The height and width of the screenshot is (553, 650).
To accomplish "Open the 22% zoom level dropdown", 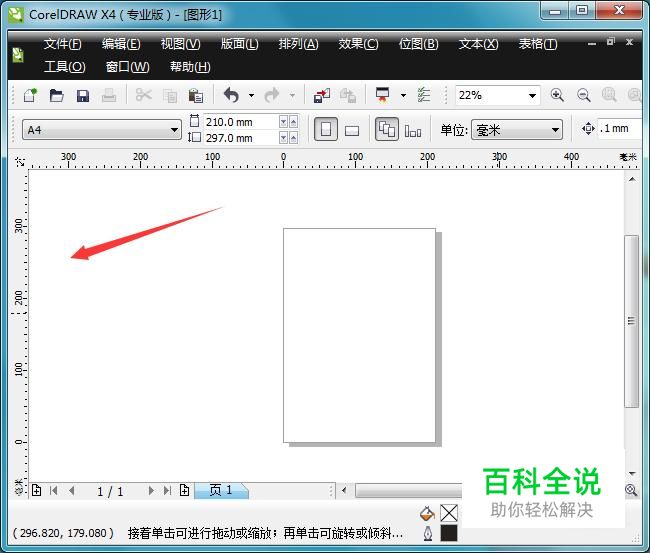I will [x=532, y=96].
